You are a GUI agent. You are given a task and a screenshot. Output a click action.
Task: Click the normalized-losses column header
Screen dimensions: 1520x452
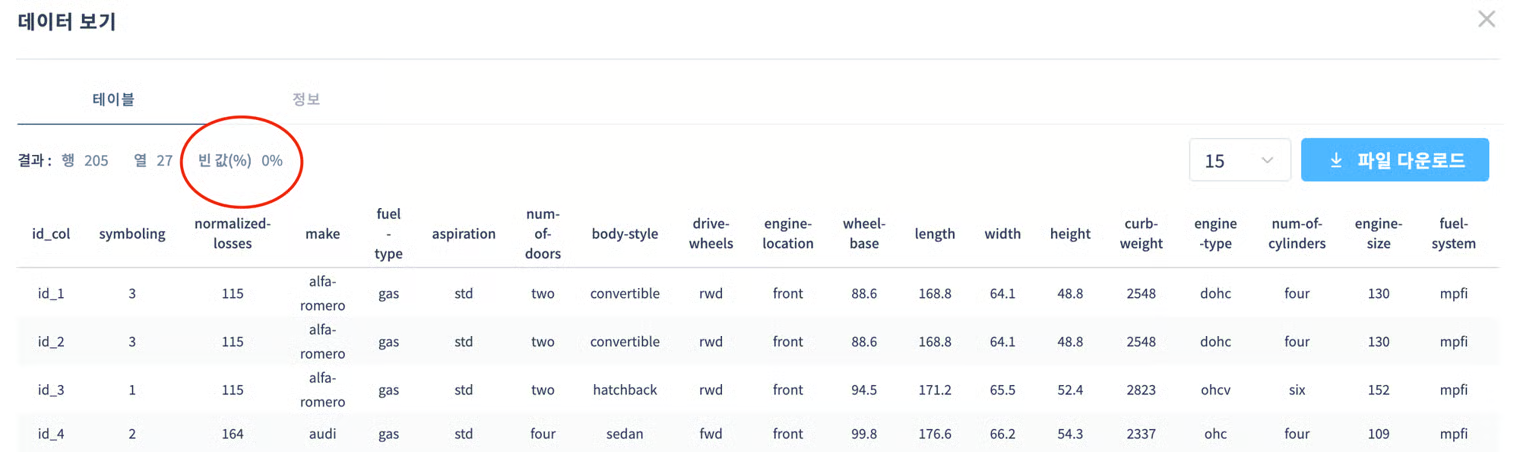232,234
